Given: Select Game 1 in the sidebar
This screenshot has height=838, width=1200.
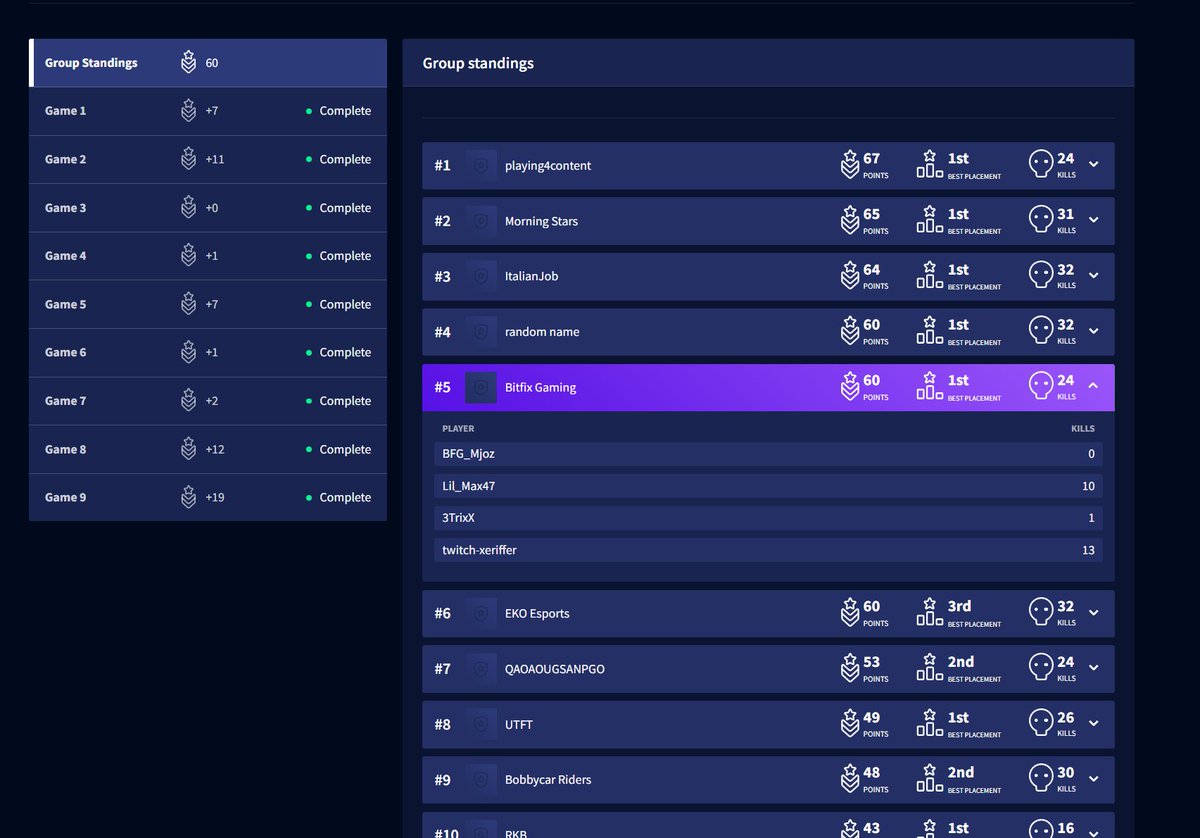Looking at the screenshot, I should 208,111.
